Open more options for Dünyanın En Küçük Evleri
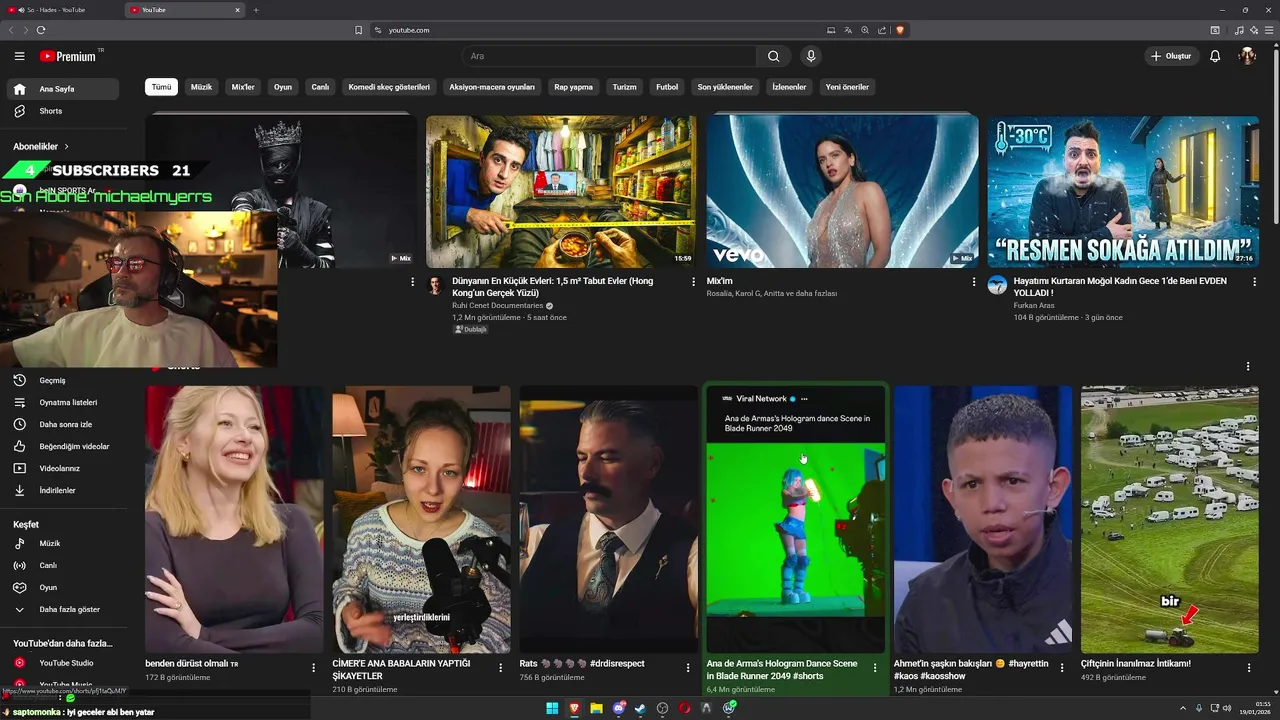Viewport: 1280px width, 720px height. [x=693, y=282]
